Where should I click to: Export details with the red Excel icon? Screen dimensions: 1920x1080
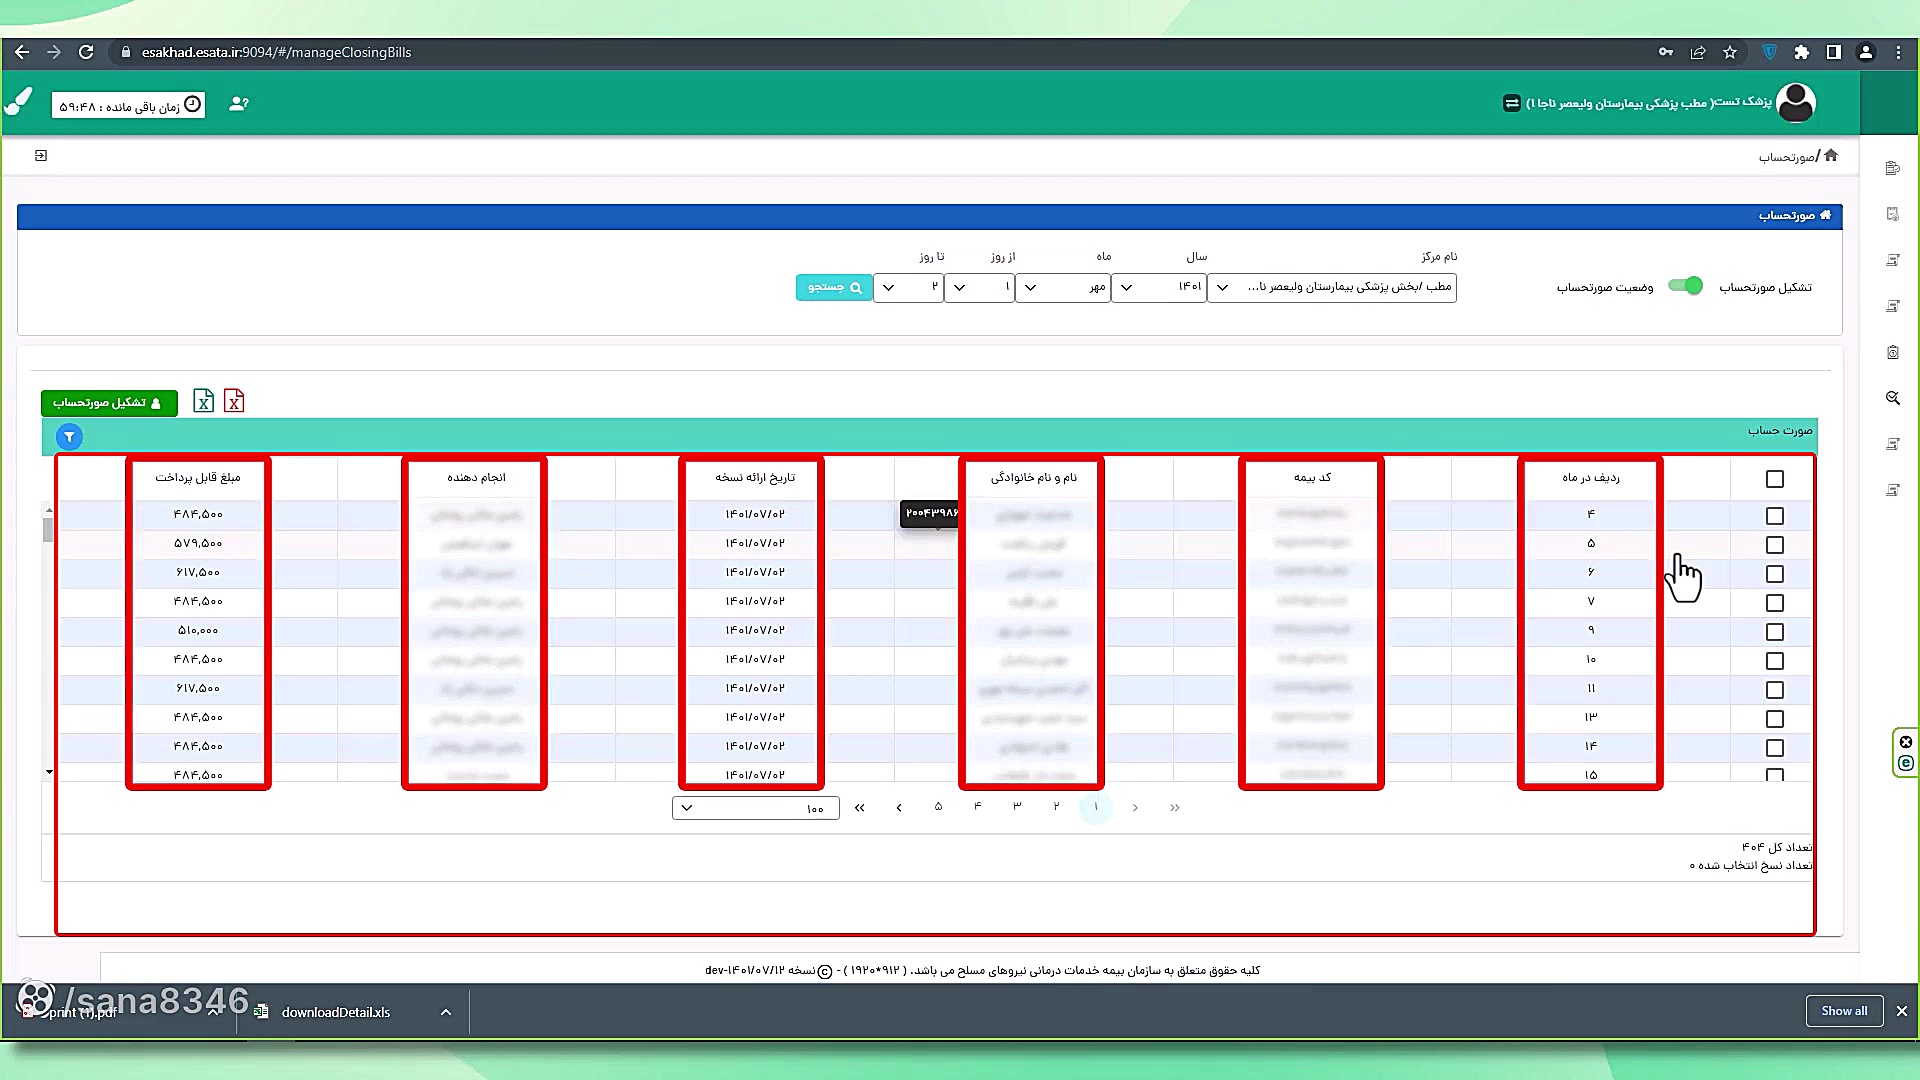(x=234, y=401)
